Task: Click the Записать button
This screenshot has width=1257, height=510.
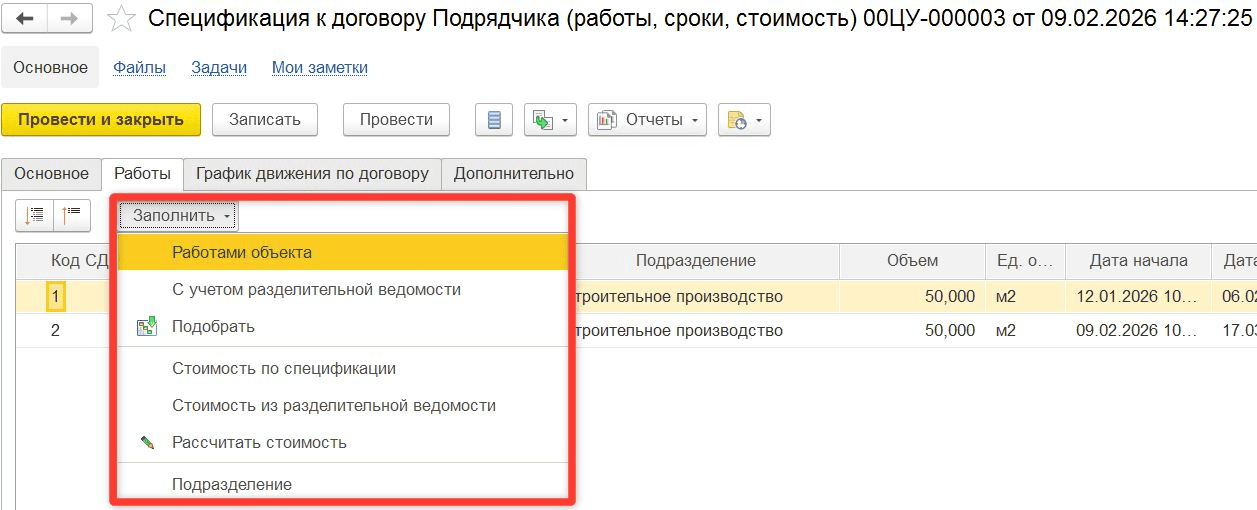Action: click(x=265, y=119)
